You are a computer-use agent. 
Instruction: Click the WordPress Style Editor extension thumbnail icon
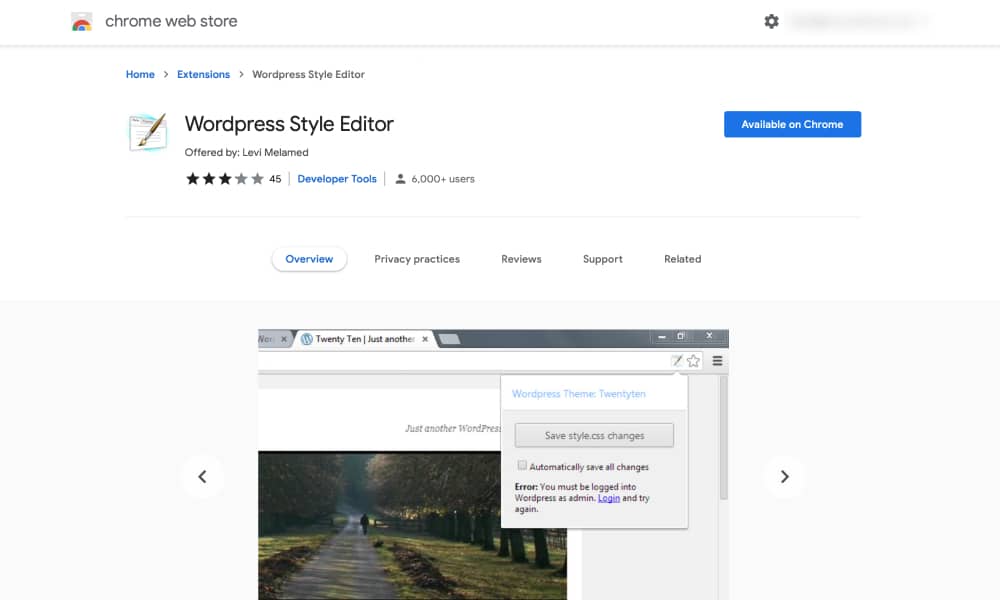tap(146, 131)
